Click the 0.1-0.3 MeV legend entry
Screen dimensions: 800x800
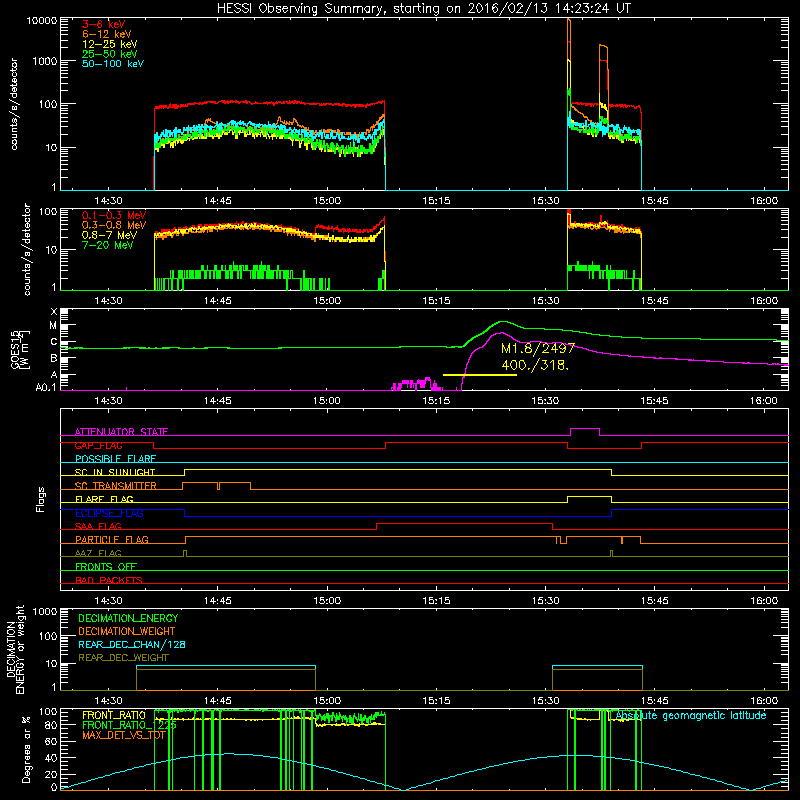(x=114, y=215)
